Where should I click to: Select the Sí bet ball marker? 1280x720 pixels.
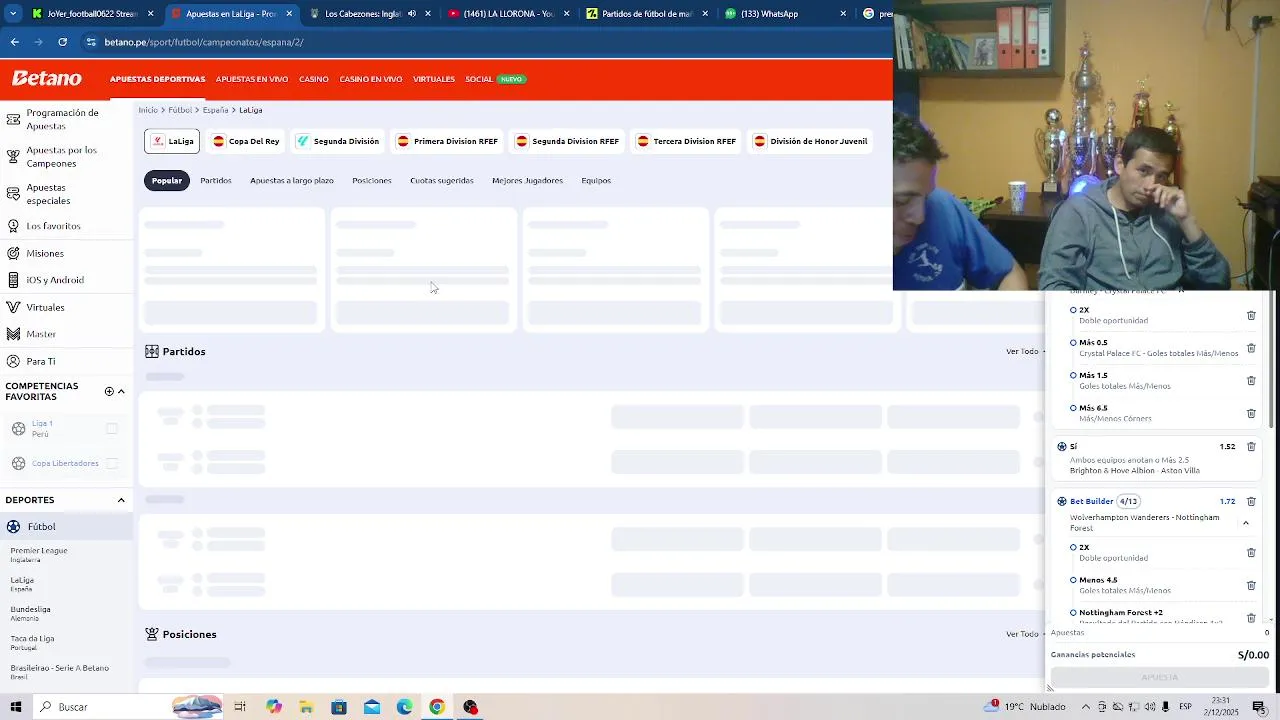1062,447
